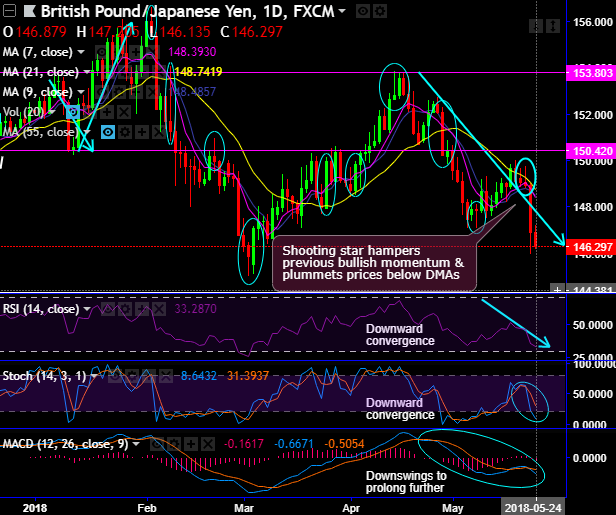This screenshot has width=616, height=515.
Task: Hide the RSI (14, close) indicator with the eye
Action: click(108, 309)
